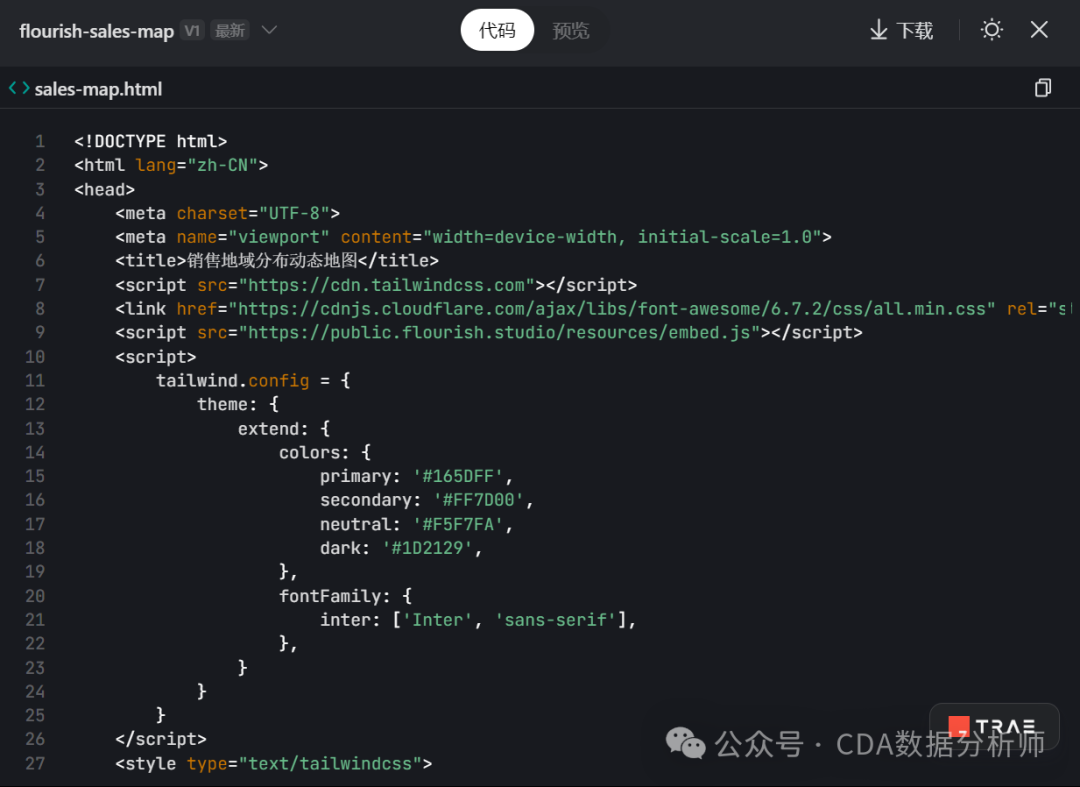Screen dimensions: 1080x787
Task: Click the flourish-sales-map project title
Action: click(96, 31)
